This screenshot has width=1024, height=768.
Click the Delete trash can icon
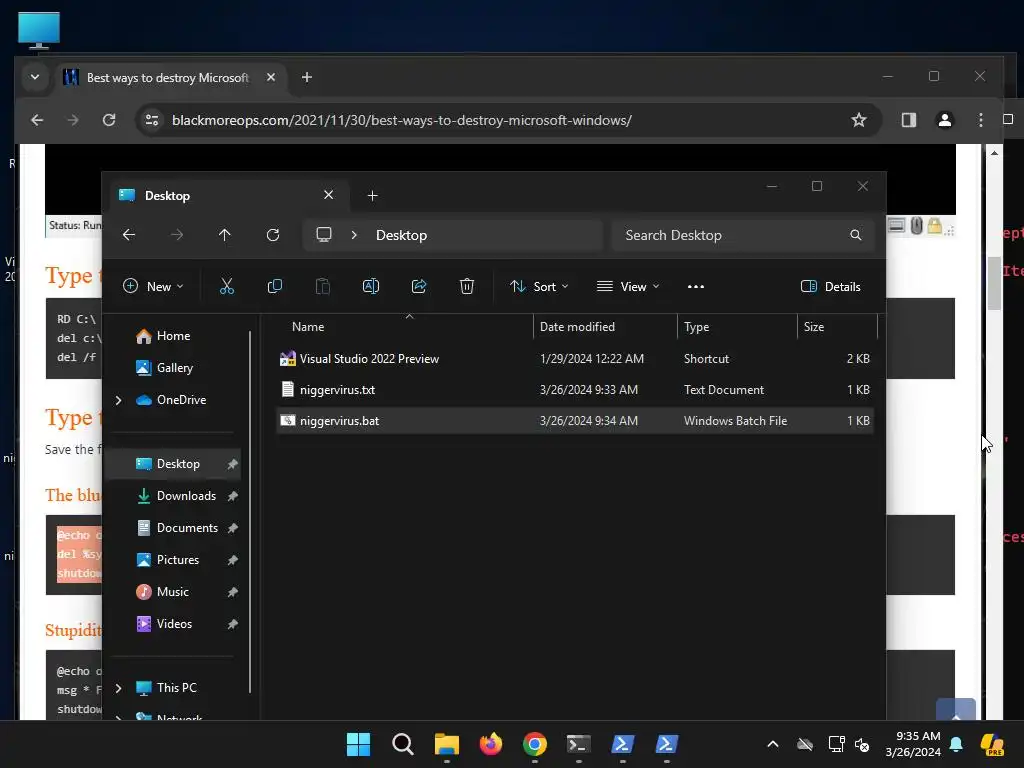[x=467, y=286]
